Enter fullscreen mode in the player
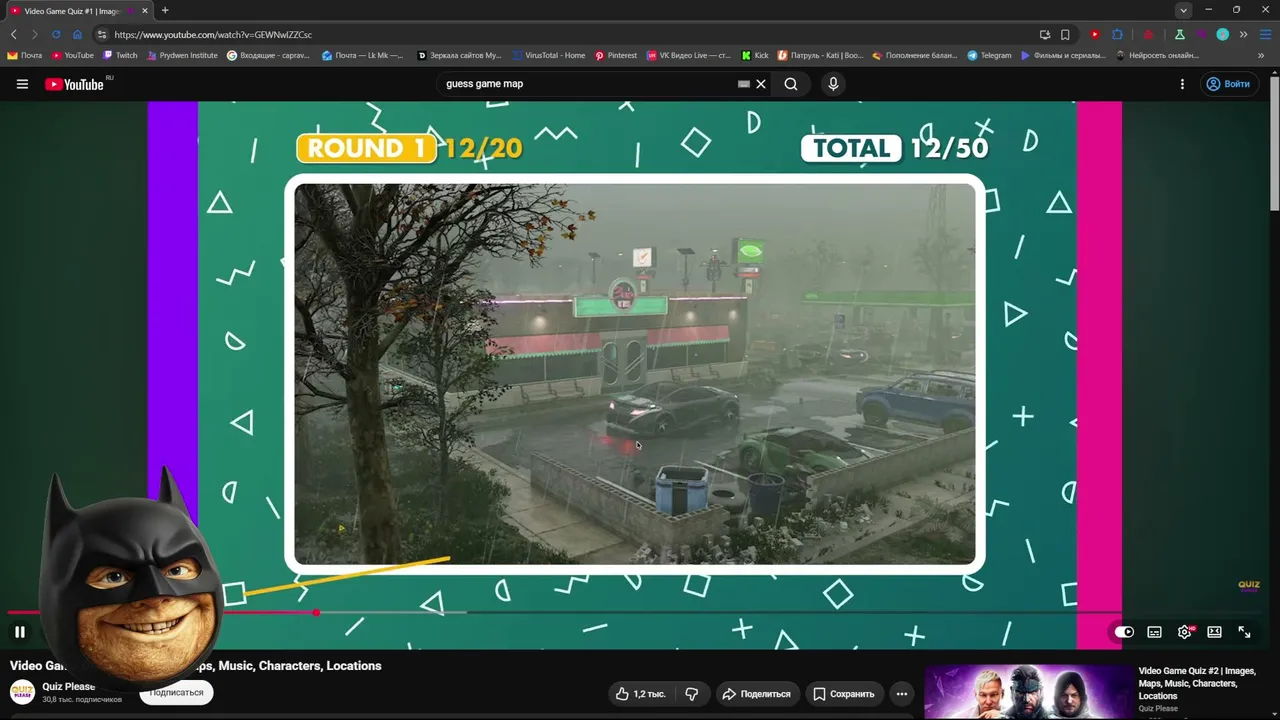The image size is (1280, 720). [1244, 632]
